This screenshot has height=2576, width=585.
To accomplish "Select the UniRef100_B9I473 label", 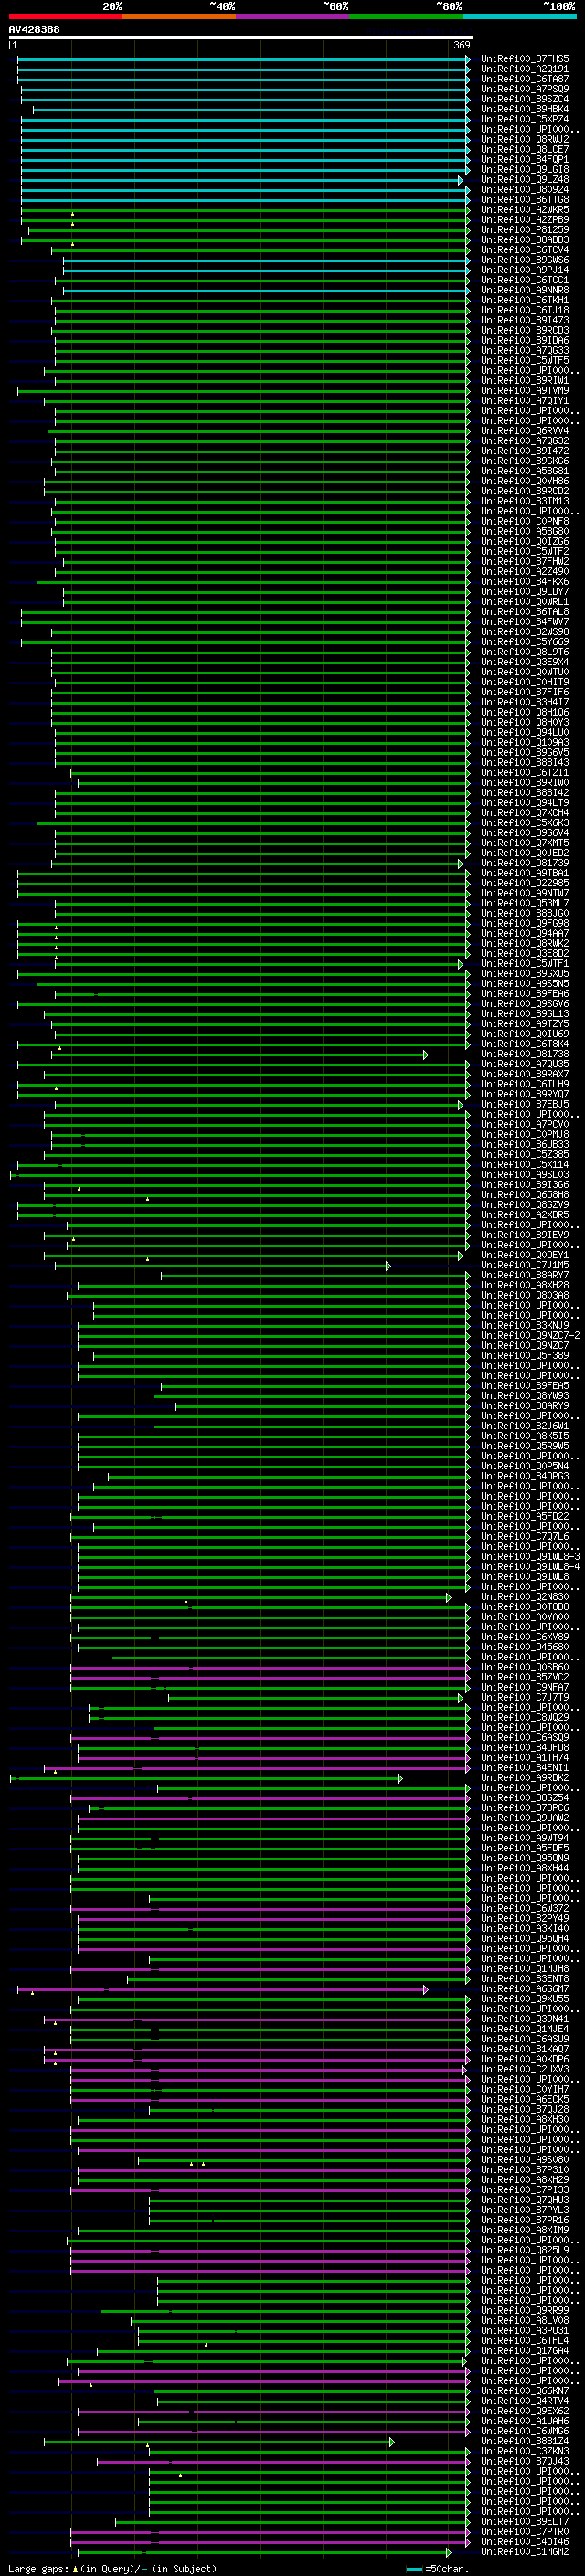I will pos(525,320).
